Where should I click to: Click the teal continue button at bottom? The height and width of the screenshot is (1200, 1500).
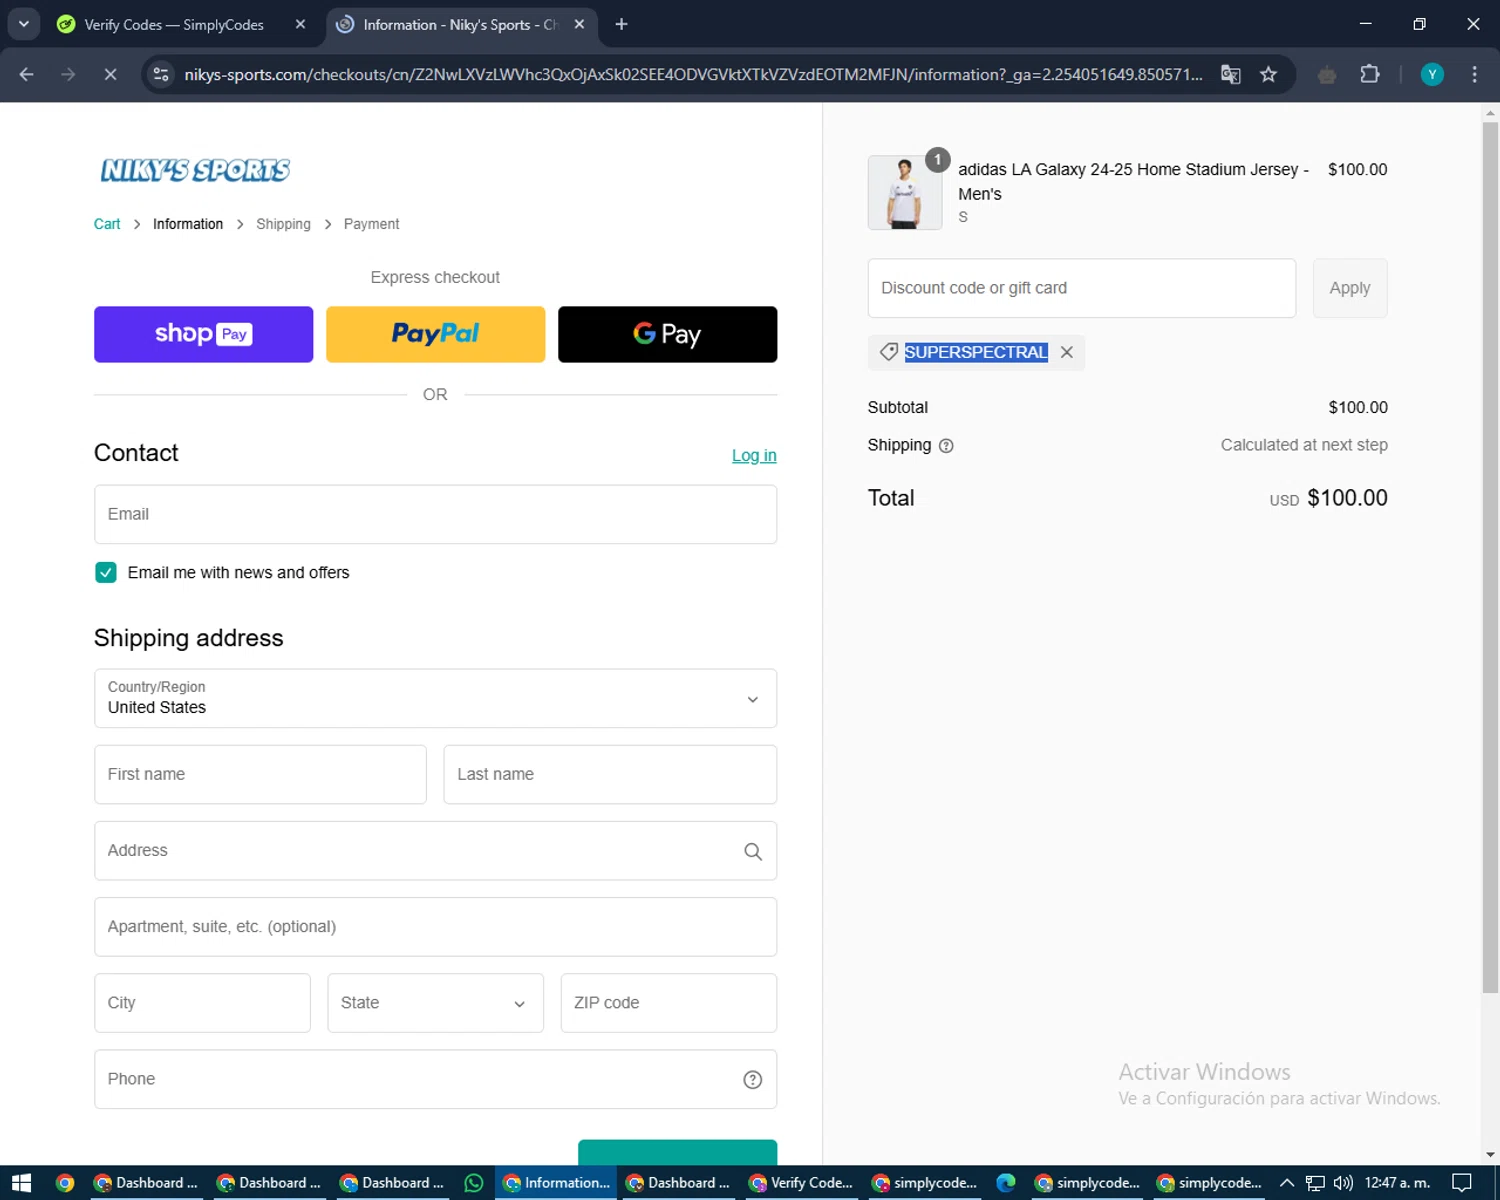(677, 1152)
